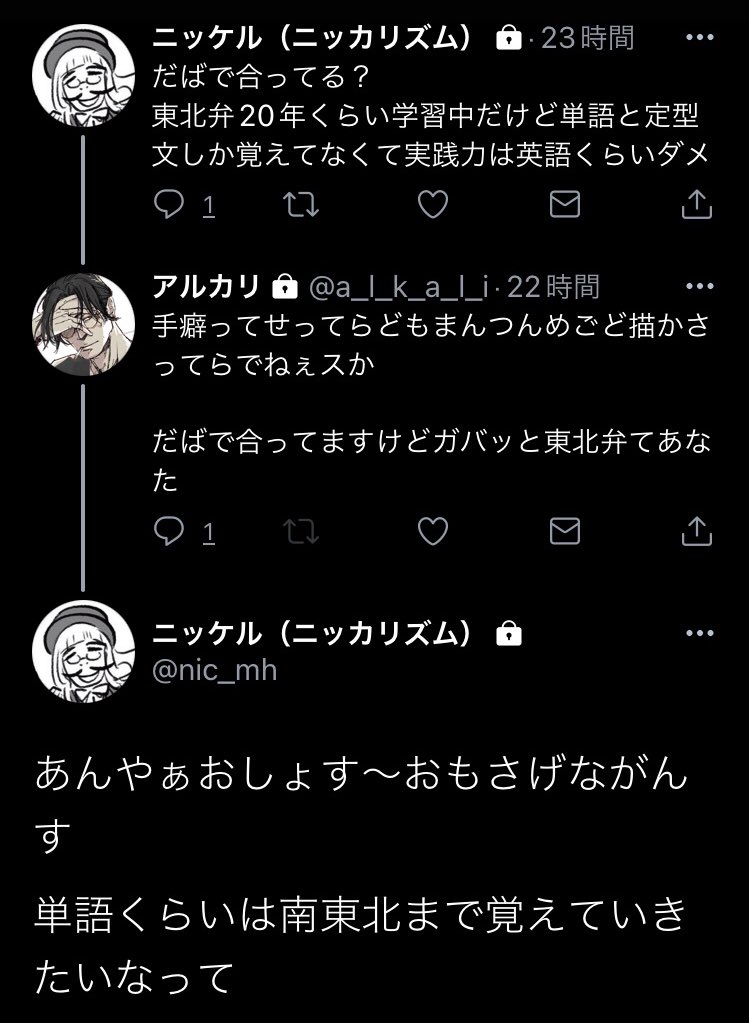
Task: Reply to アルカリ's tweet
Action: click(167, 532)
